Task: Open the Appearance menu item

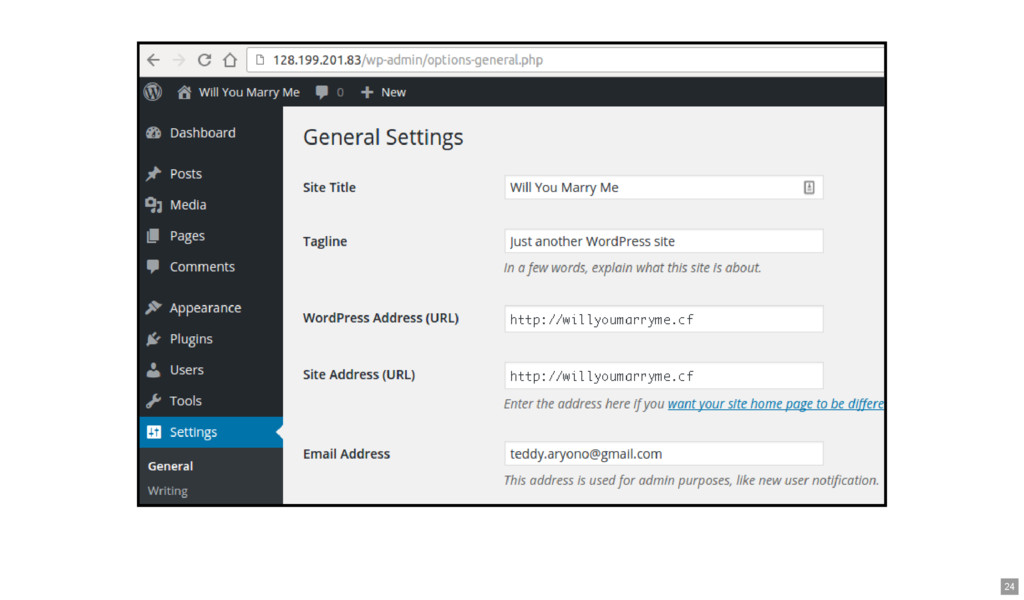Action: click(205, 308)
